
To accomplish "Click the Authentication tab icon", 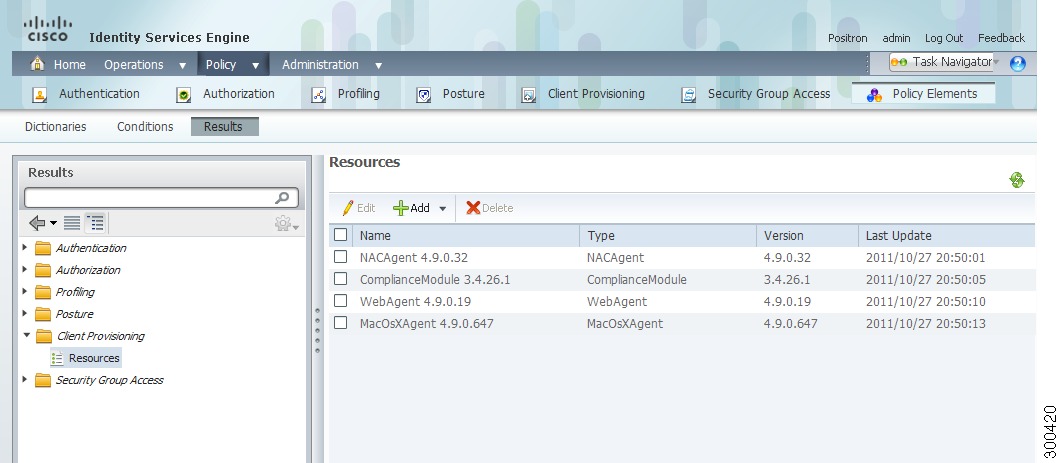I will [40, 95].
